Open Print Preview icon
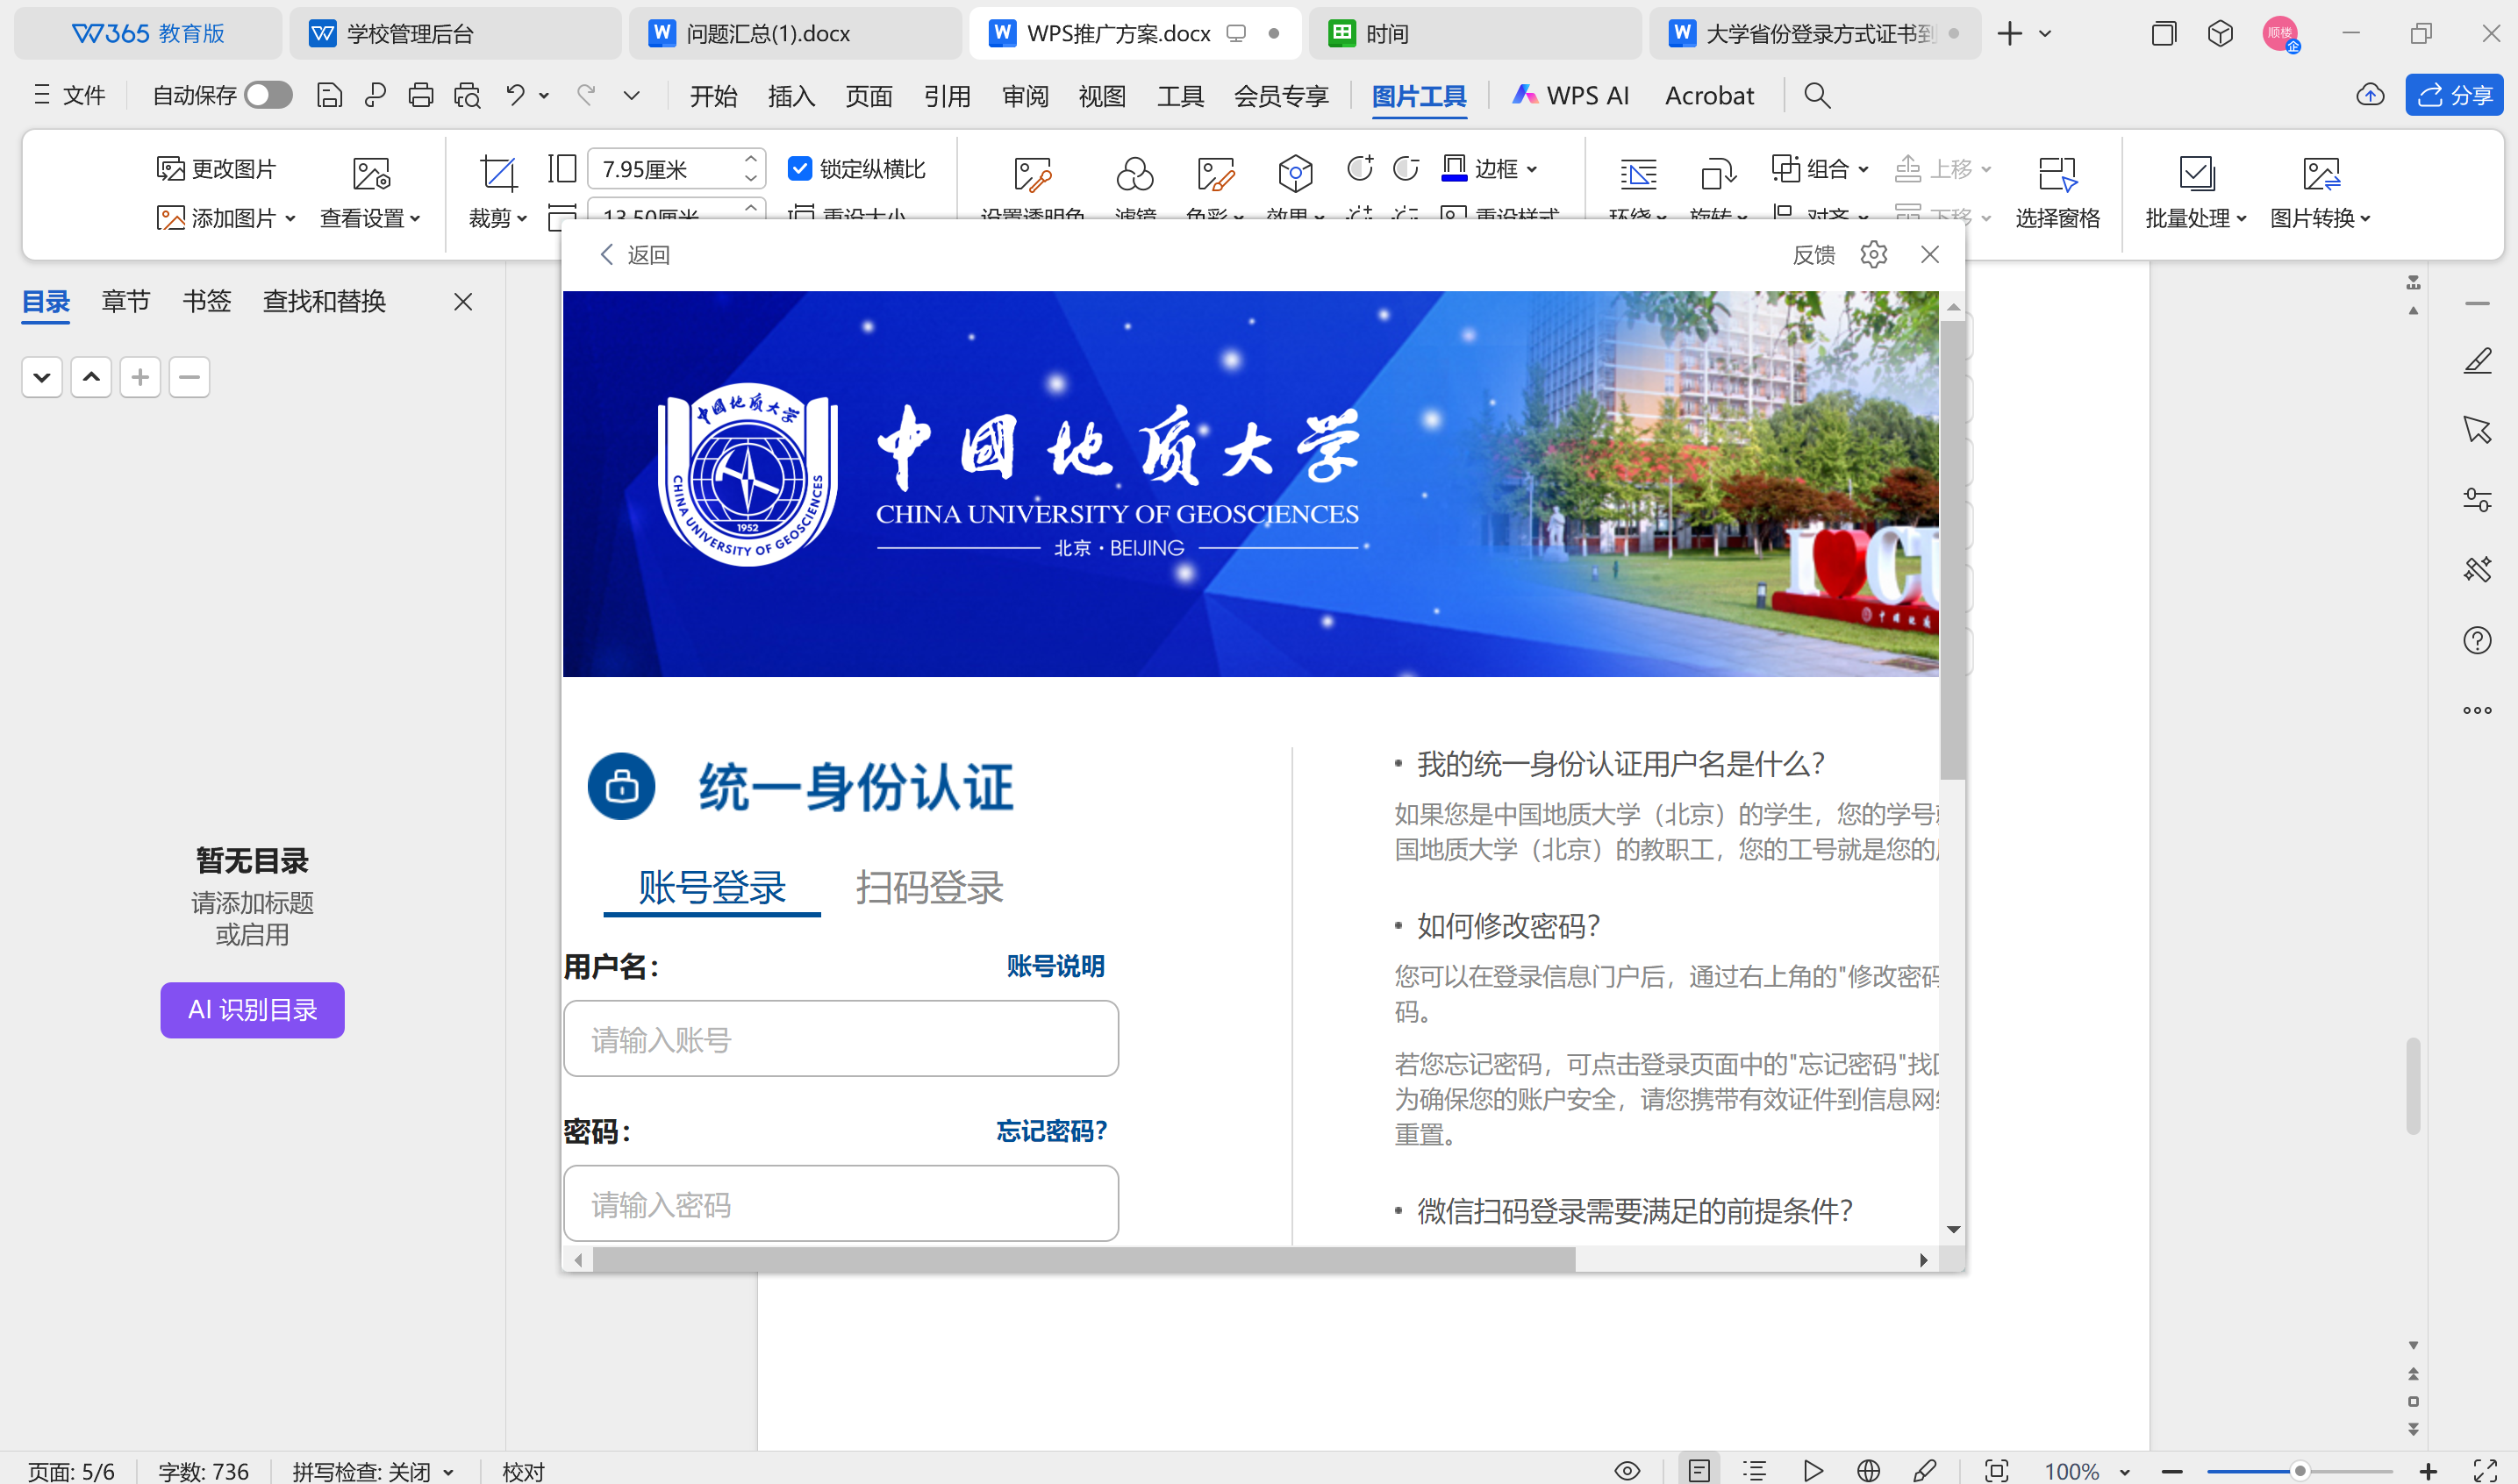Viewport: 2518px width, 1484px height. pyautogui.click(x=467, y=95)
